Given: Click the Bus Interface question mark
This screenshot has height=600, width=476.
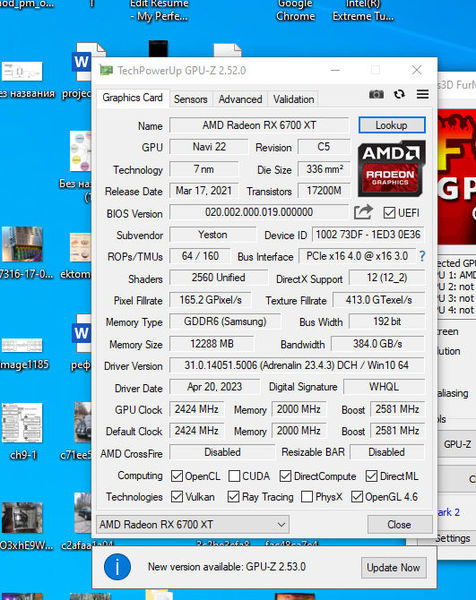Looking at the screenshot, I should click(422, 256).
